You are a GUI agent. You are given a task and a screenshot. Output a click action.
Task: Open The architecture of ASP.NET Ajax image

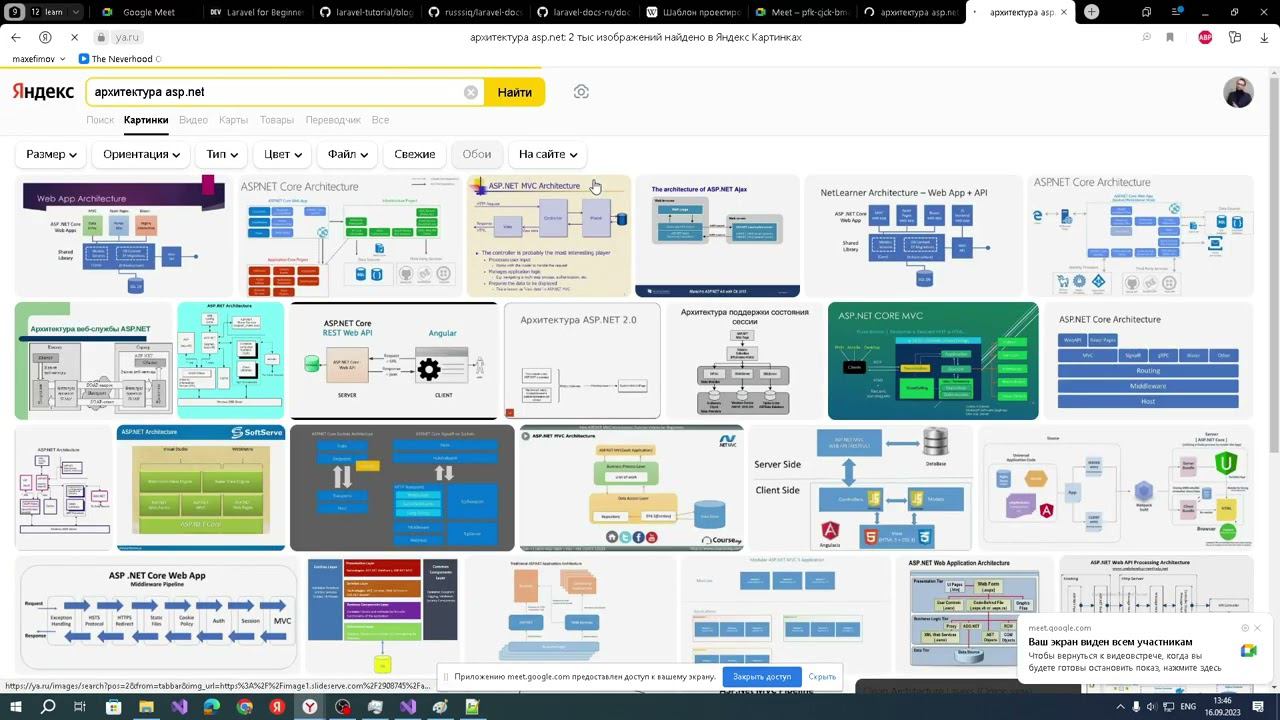(718, 237)
